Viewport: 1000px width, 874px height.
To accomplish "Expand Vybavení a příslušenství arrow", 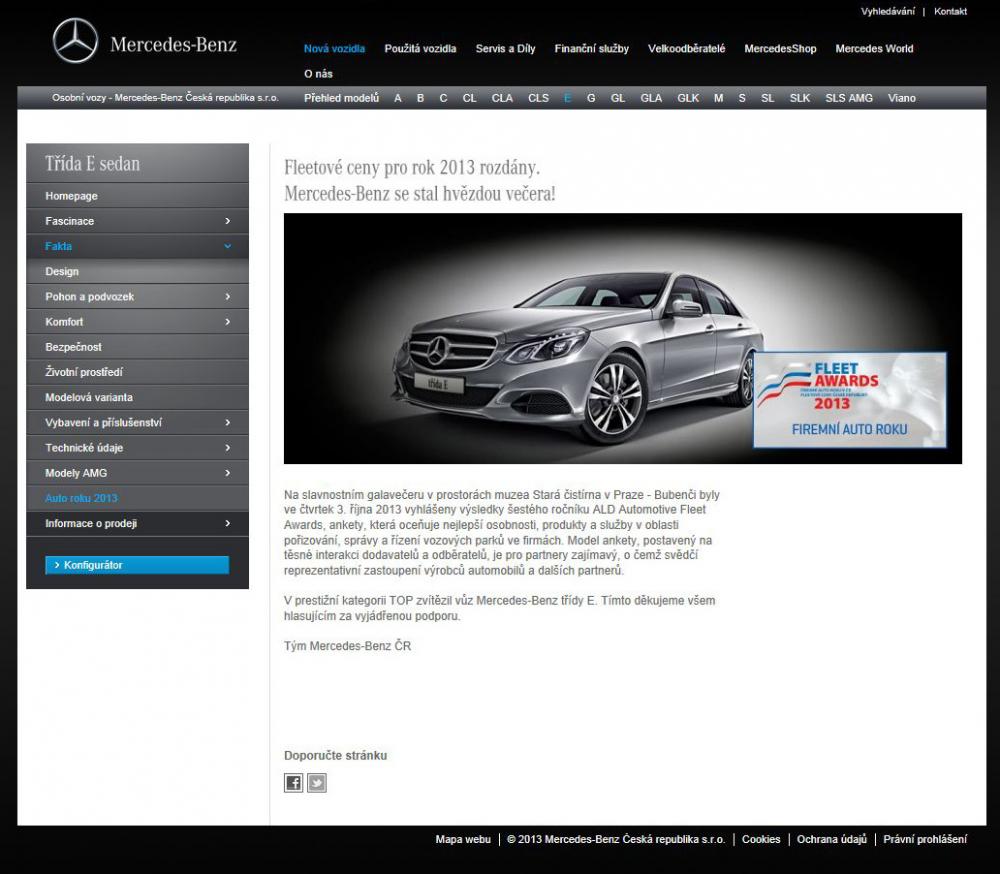I will tap(228, 422).
